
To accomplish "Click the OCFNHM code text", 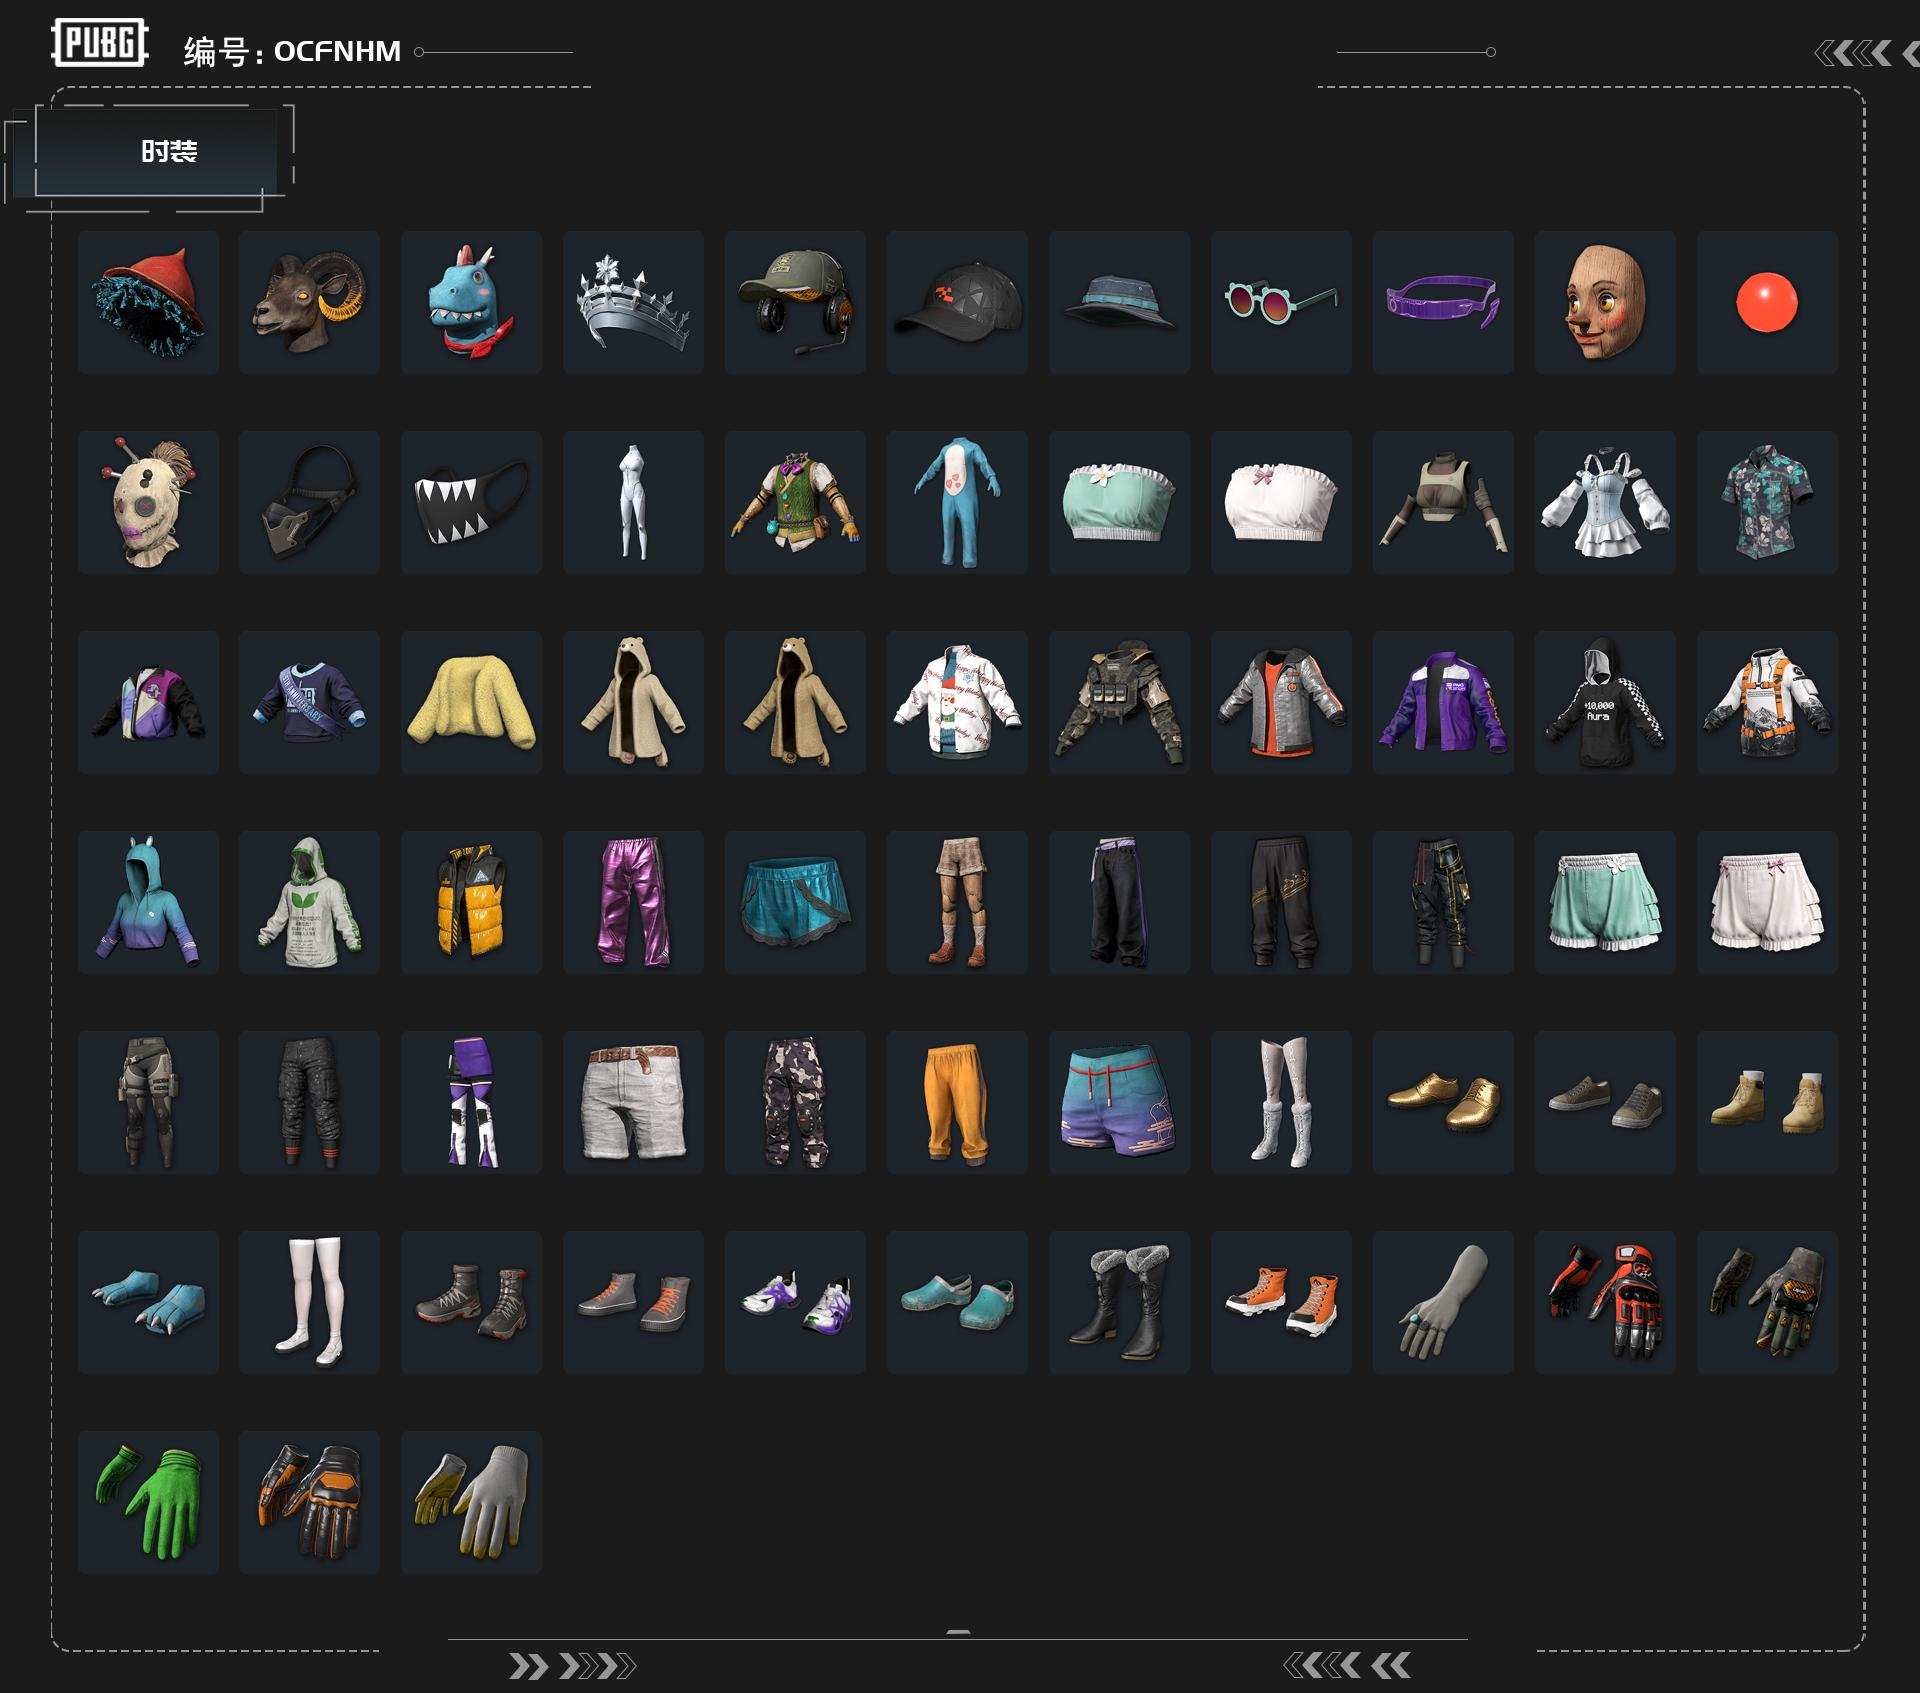I will [337, 51].
